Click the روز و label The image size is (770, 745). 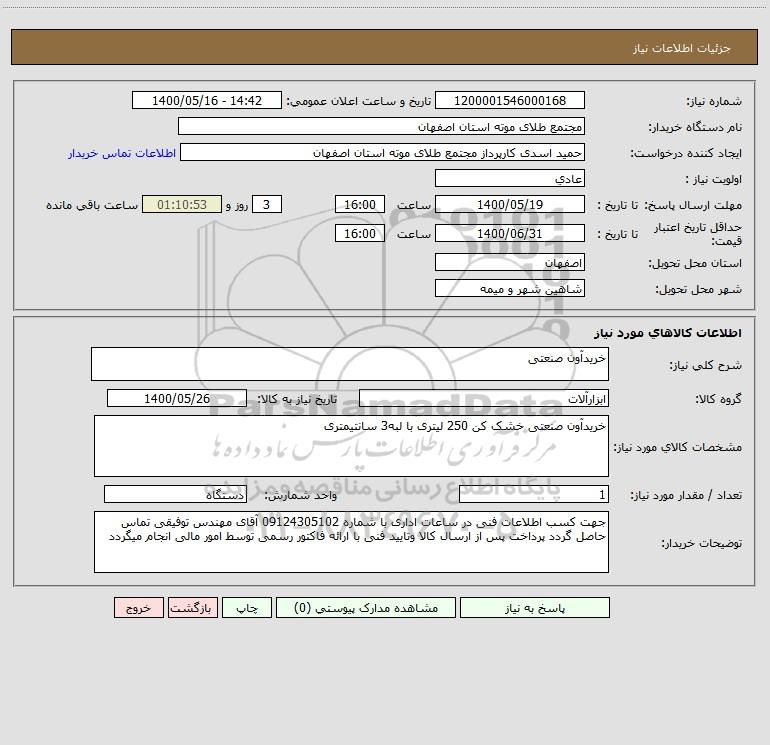click(x=237, y=205)
